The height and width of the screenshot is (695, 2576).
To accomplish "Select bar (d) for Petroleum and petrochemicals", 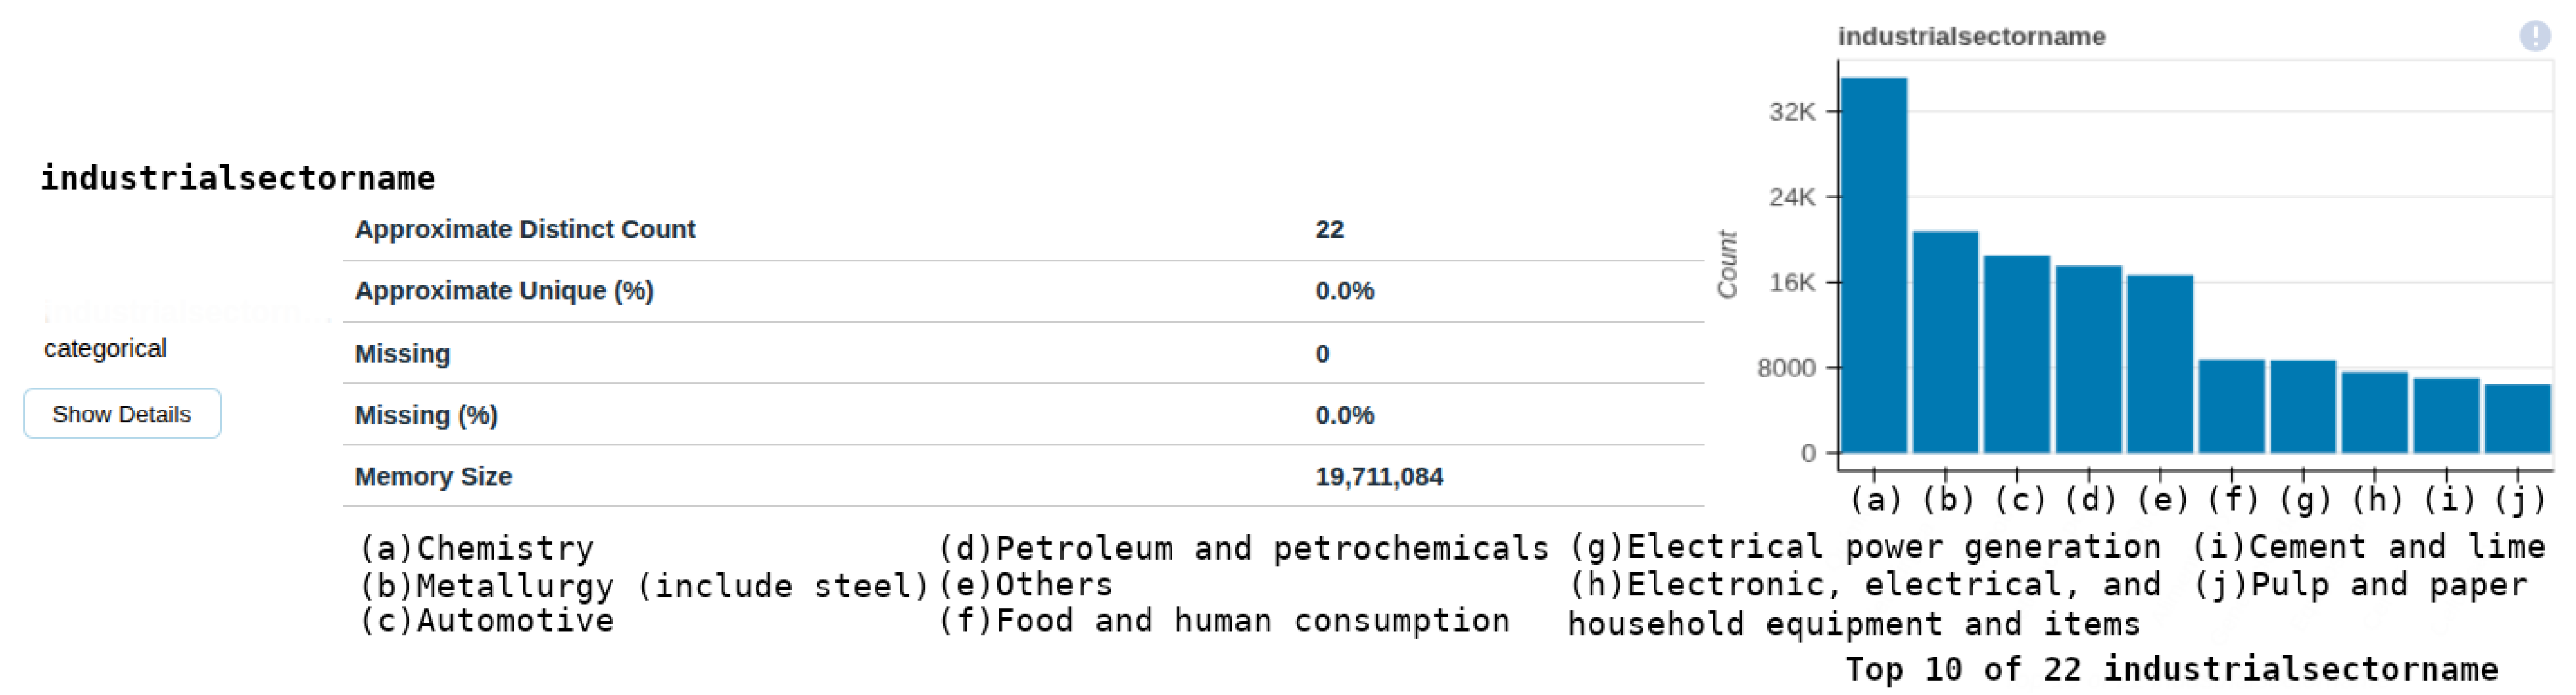I will (2088, 359).
